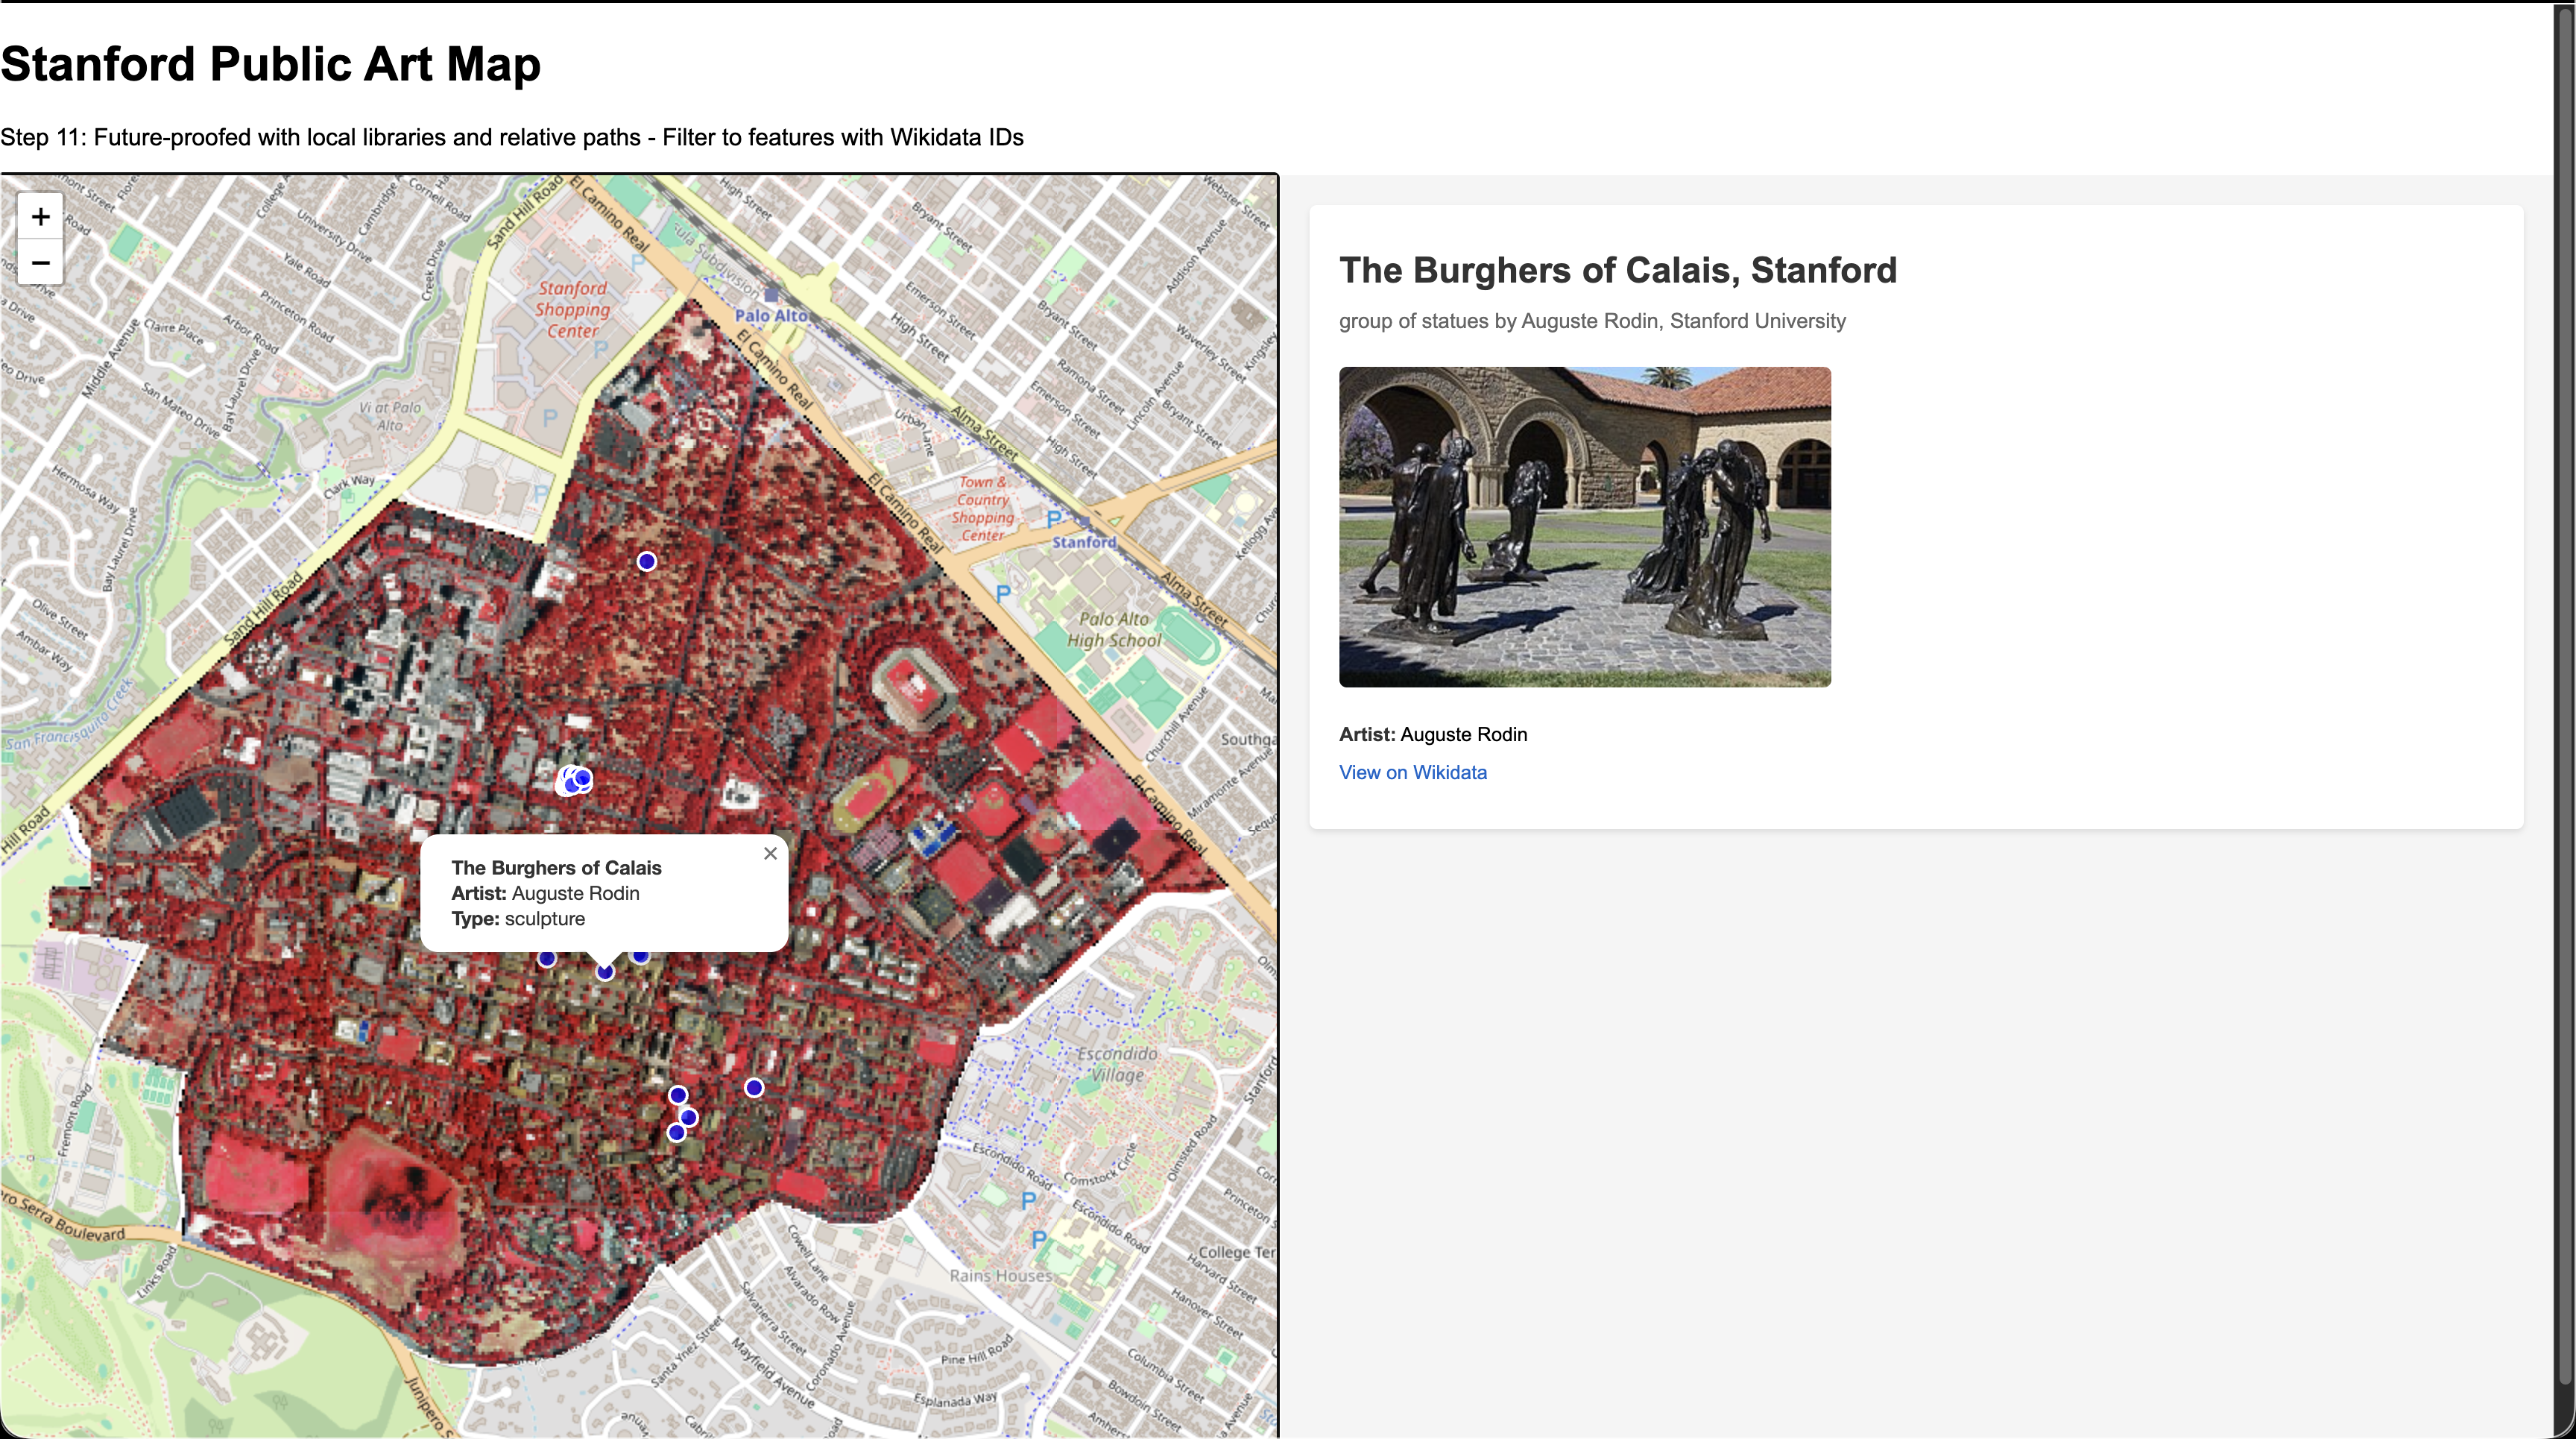Click the topmost marker of the southern trio
This screenshot has height=1439, width=2576.
(678, 1094)
